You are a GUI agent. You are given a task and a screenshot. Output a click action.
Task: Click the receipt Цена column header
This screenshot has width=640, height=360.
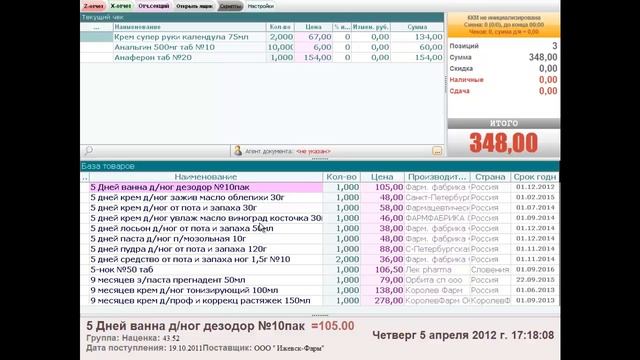[x=313, y=27]
